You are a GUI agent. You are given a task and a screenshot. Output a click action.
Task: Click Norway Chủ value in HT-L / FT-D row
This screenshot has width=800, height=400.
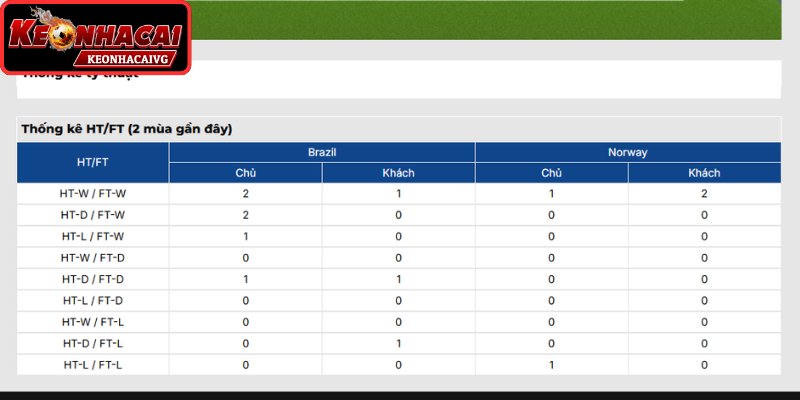pyautogui.click(x=552, y=301)
